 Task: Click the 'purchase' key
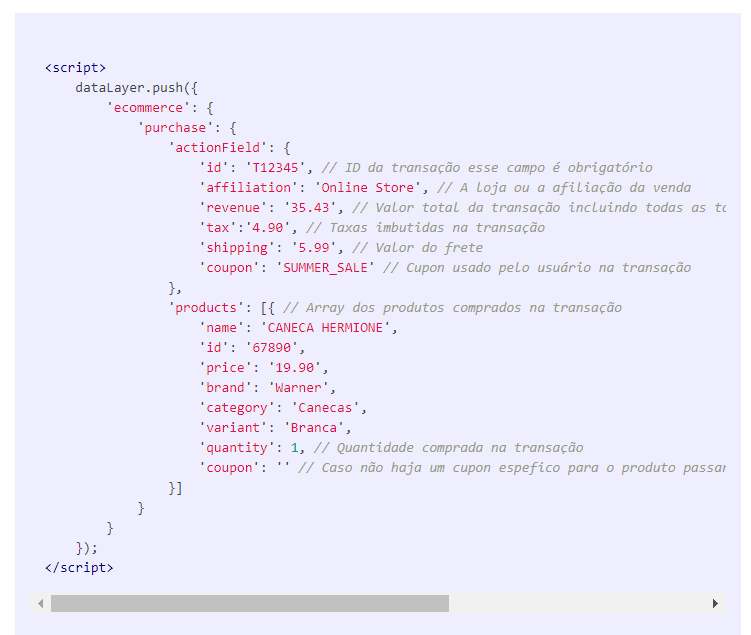175,128
